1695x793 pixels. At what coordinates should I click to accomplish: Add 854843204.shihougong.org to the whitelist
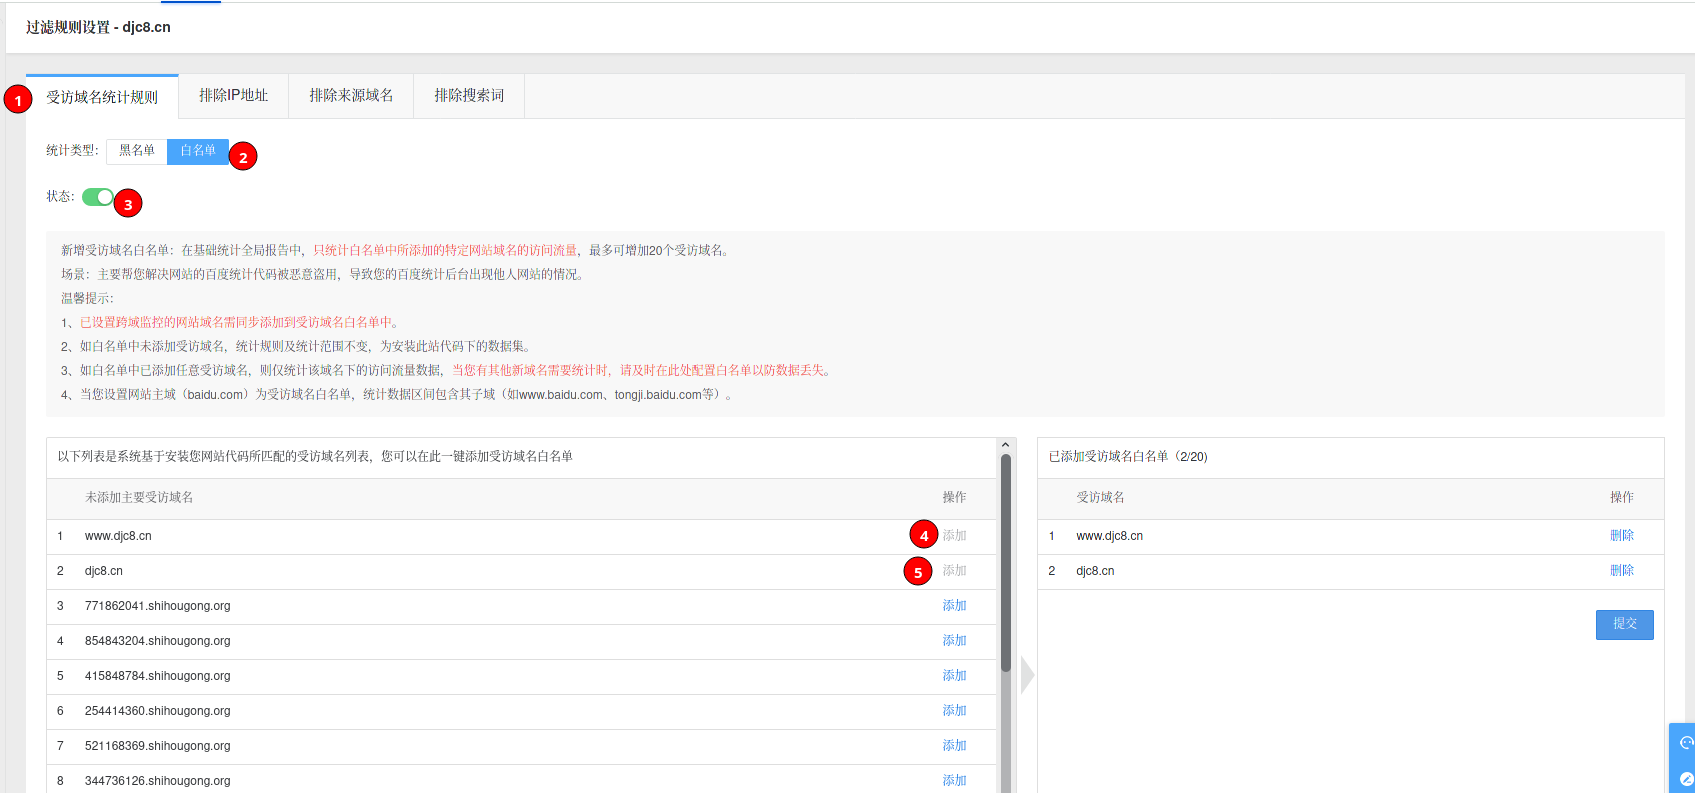click(954, 641)
